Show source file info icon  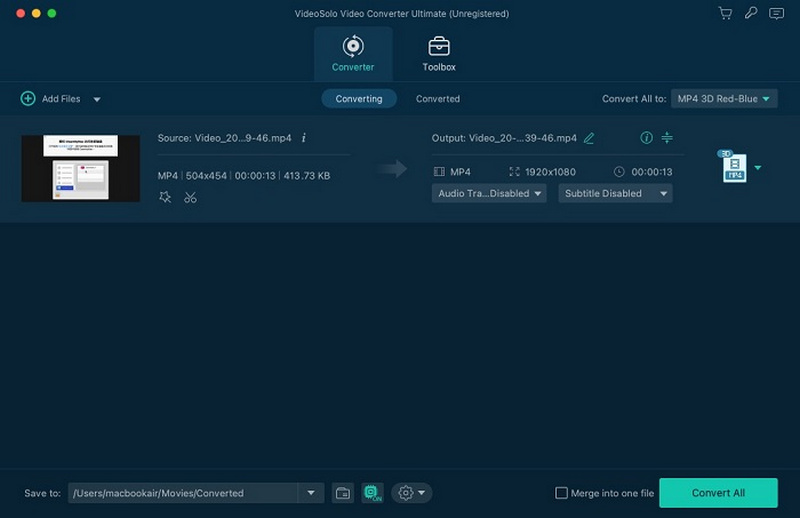pyautogui.click(x=304, y=138)
